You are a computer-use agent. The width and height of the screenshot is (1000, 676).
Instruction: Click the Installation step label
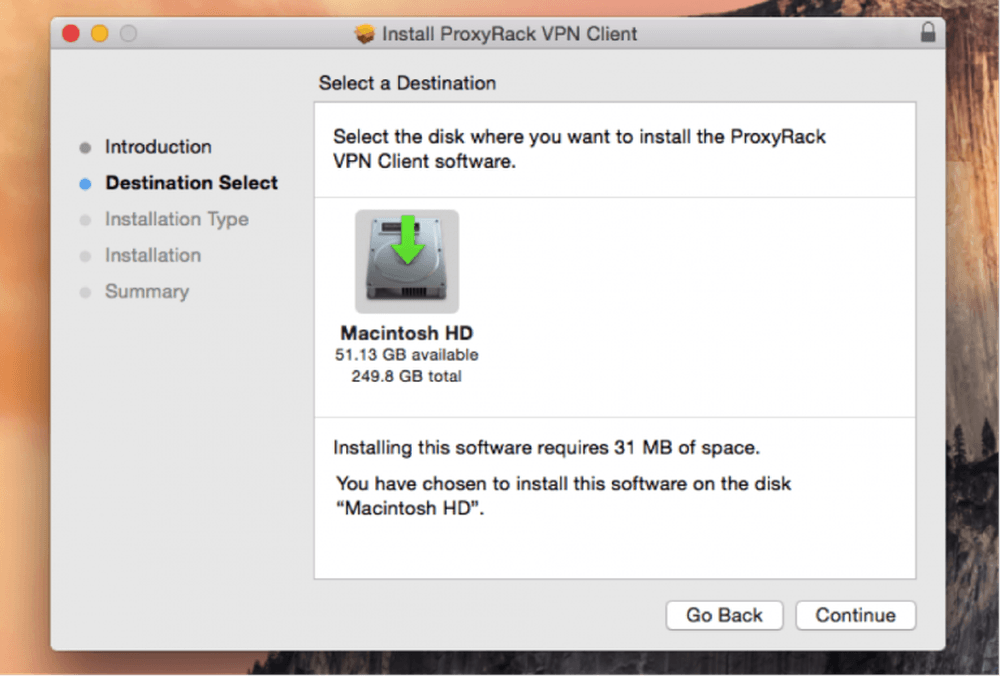tap(153, 255)
